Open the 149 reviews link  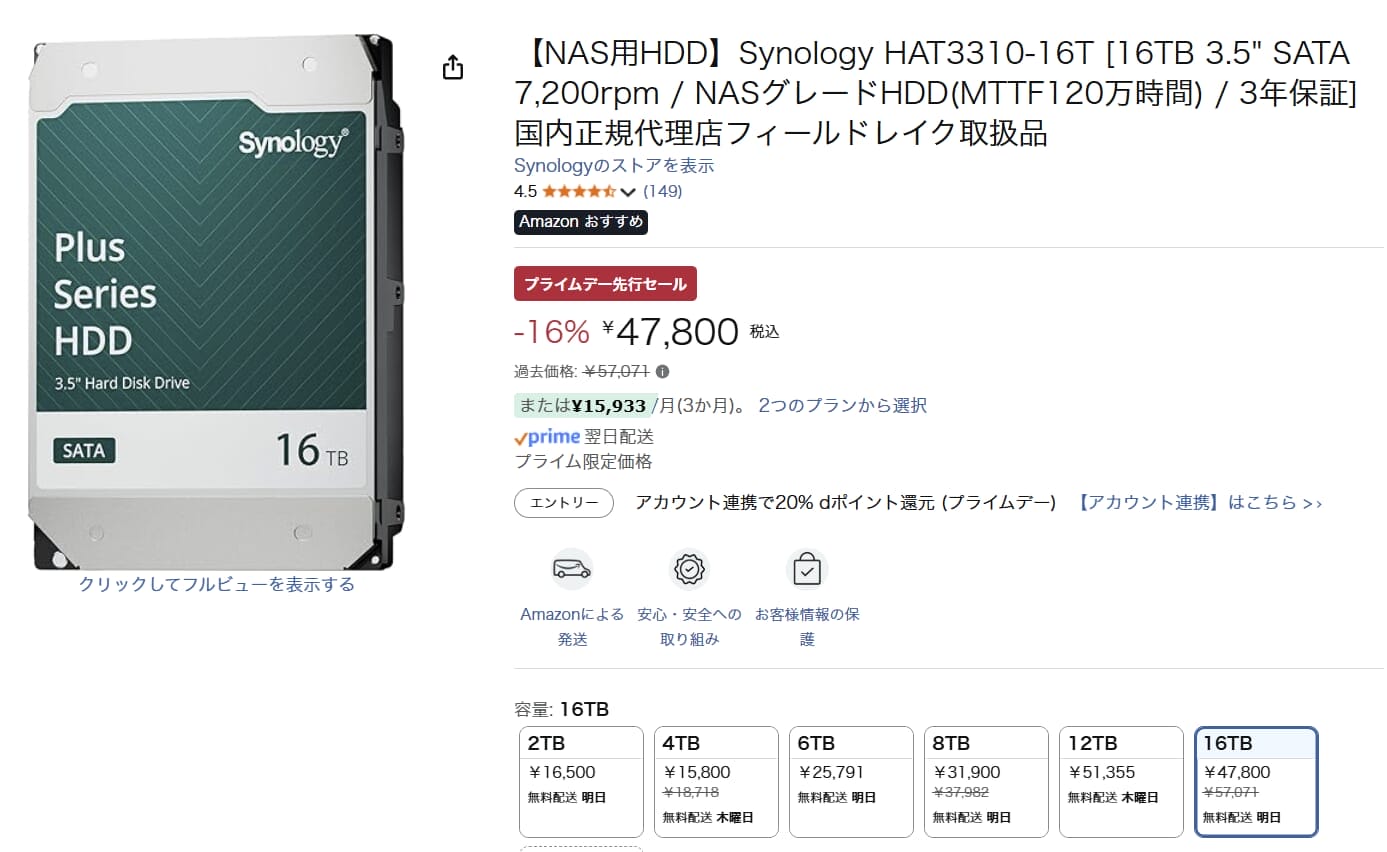663,191
